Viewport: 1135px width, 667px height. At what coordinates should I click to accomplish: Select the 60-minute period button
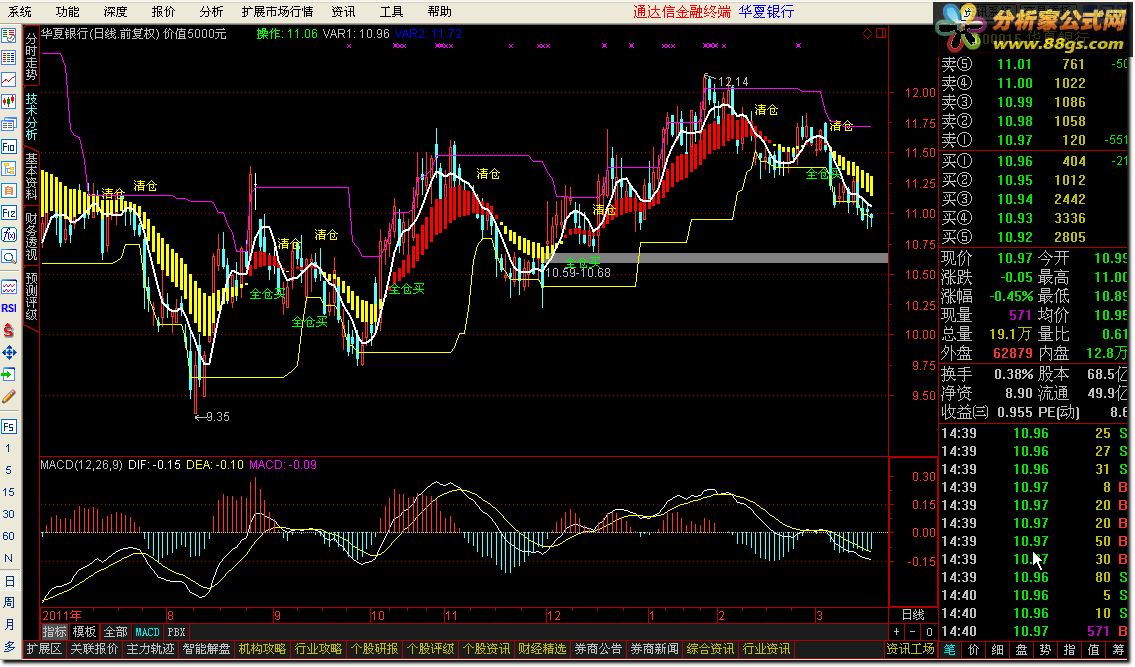(9, 537)
